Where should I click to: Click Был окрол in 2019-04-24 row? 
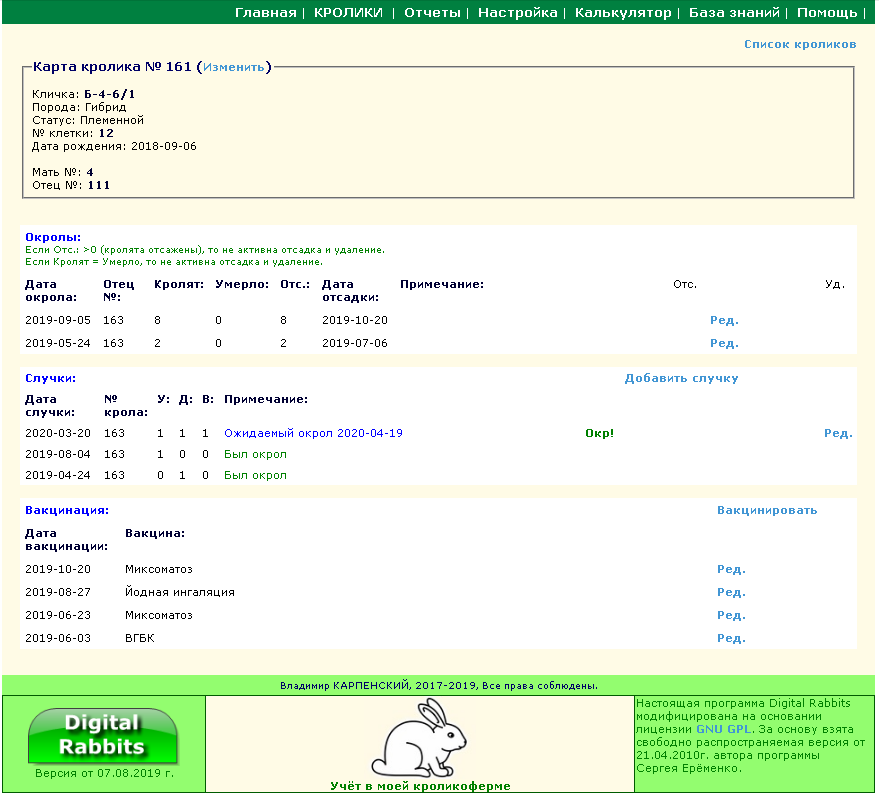click(x=255, y=475)
